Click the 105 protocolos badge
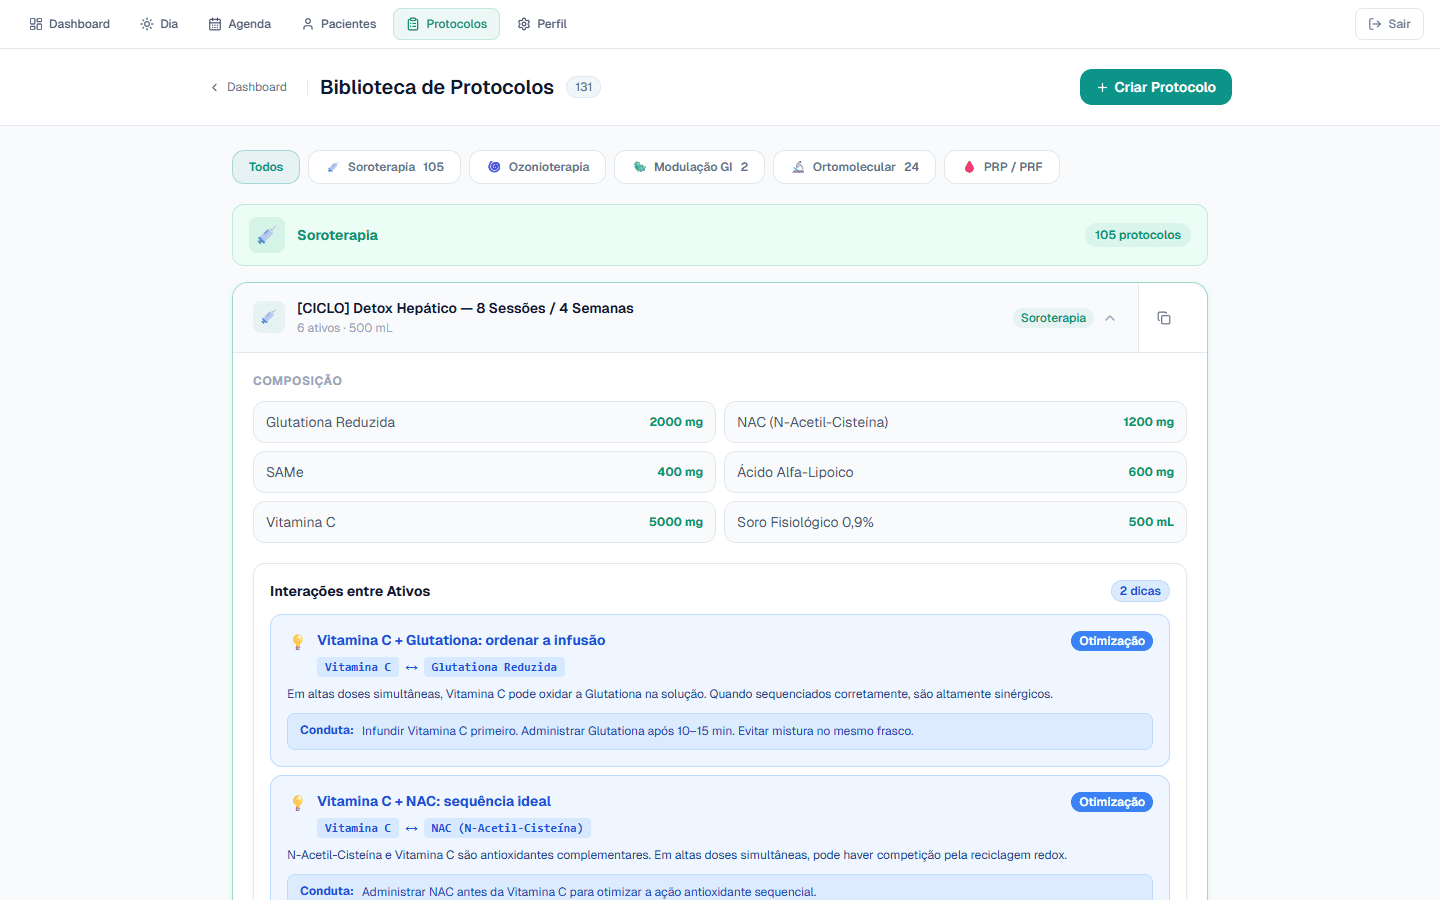The width and height of the screenshot is (1440, 900). [1138, 235]
